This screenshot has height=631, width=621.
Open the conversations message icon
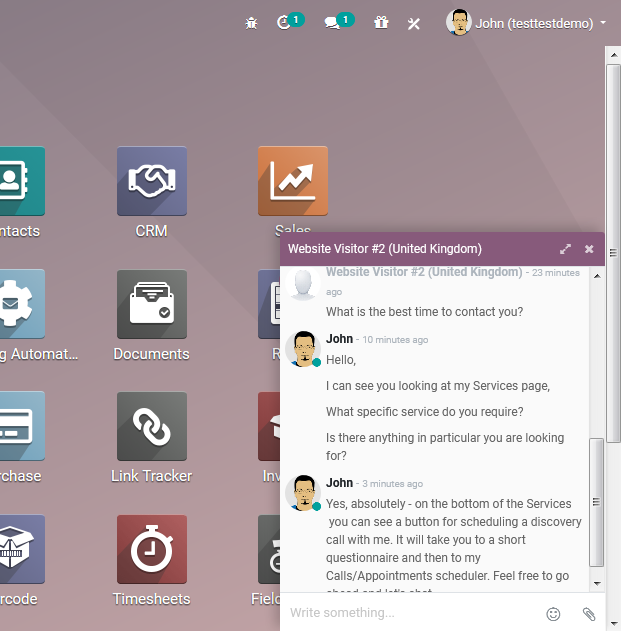click(332, 22)
